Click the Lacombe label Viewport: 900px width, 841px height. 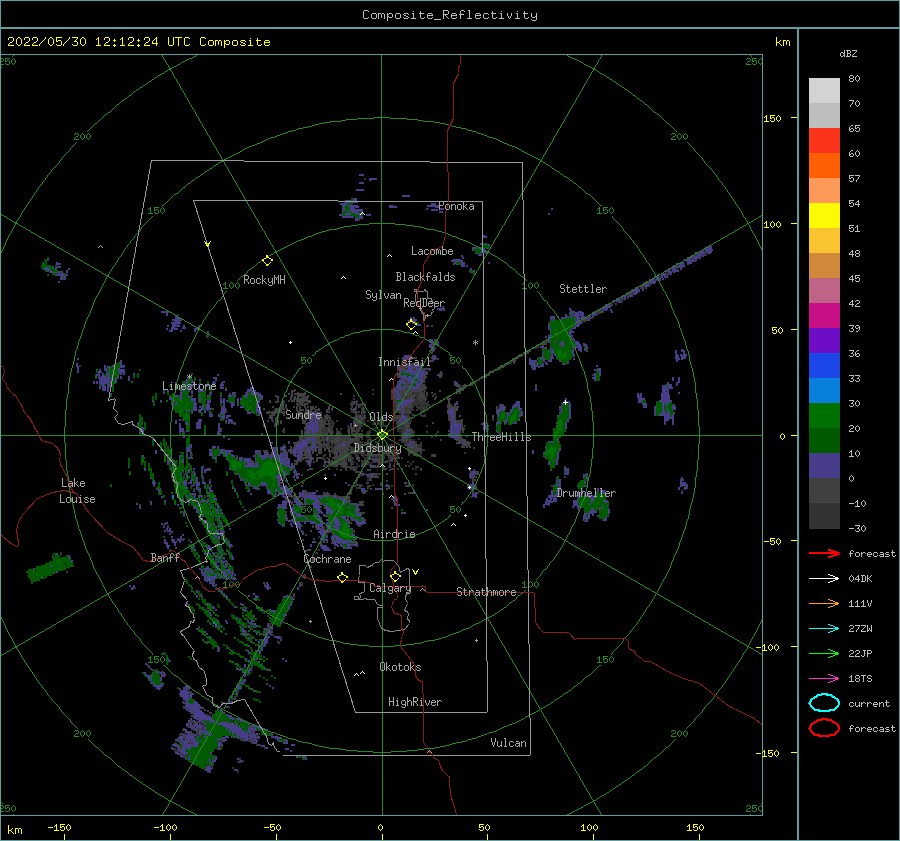click(432, 251)
